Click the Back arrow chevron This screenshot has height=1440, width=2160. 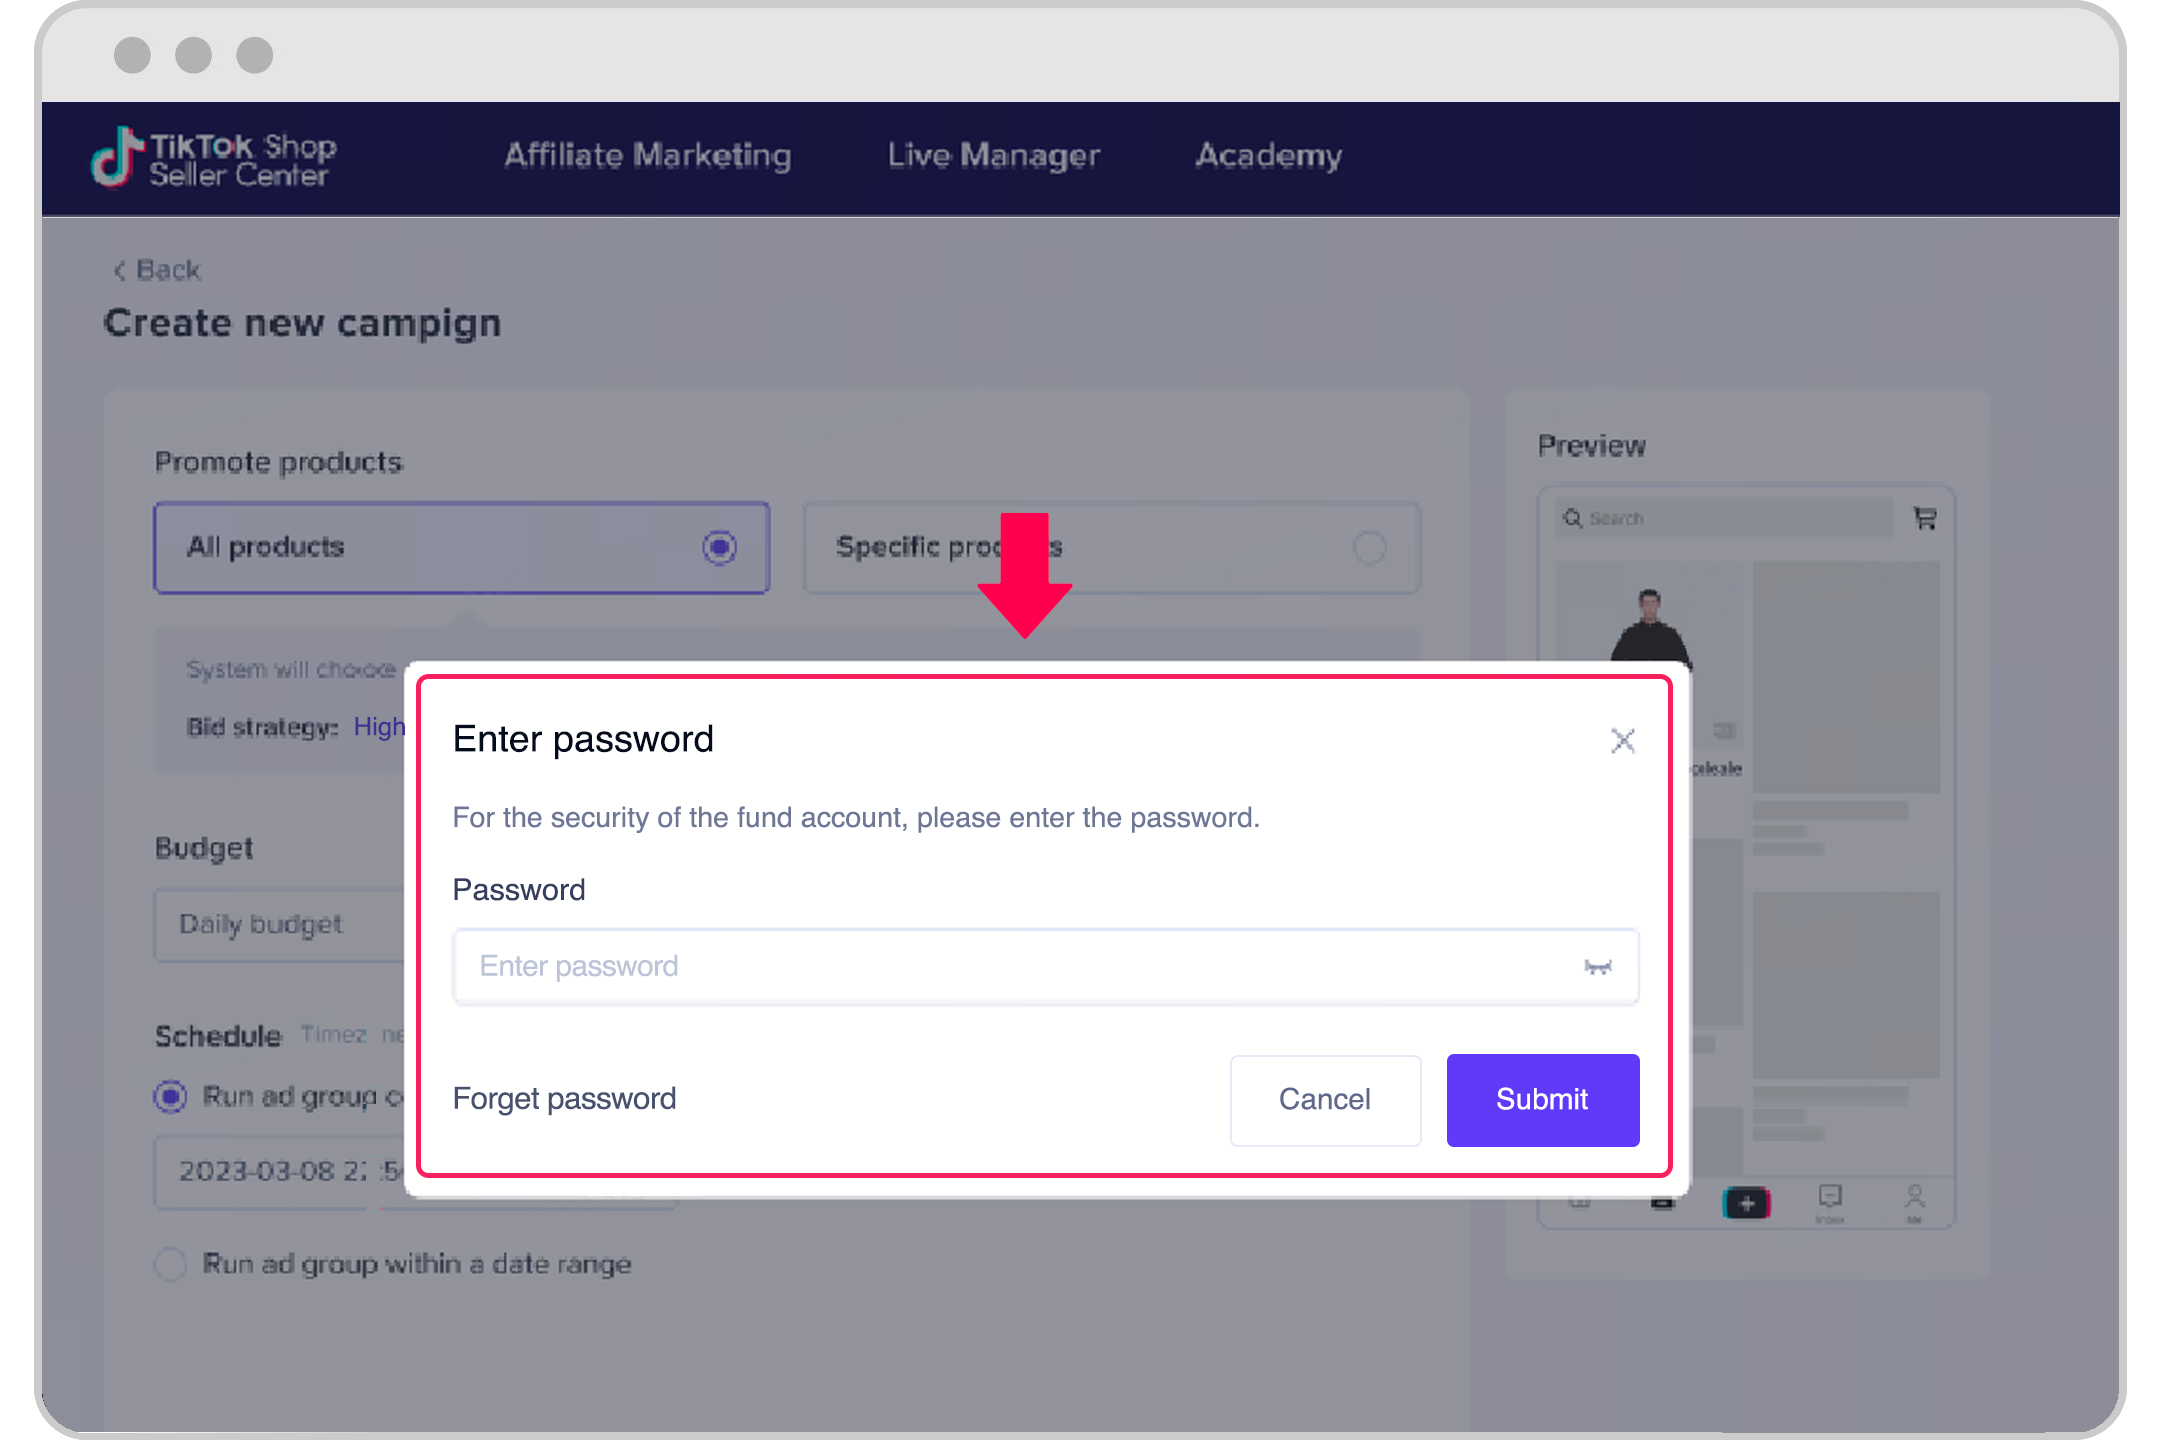120,271
